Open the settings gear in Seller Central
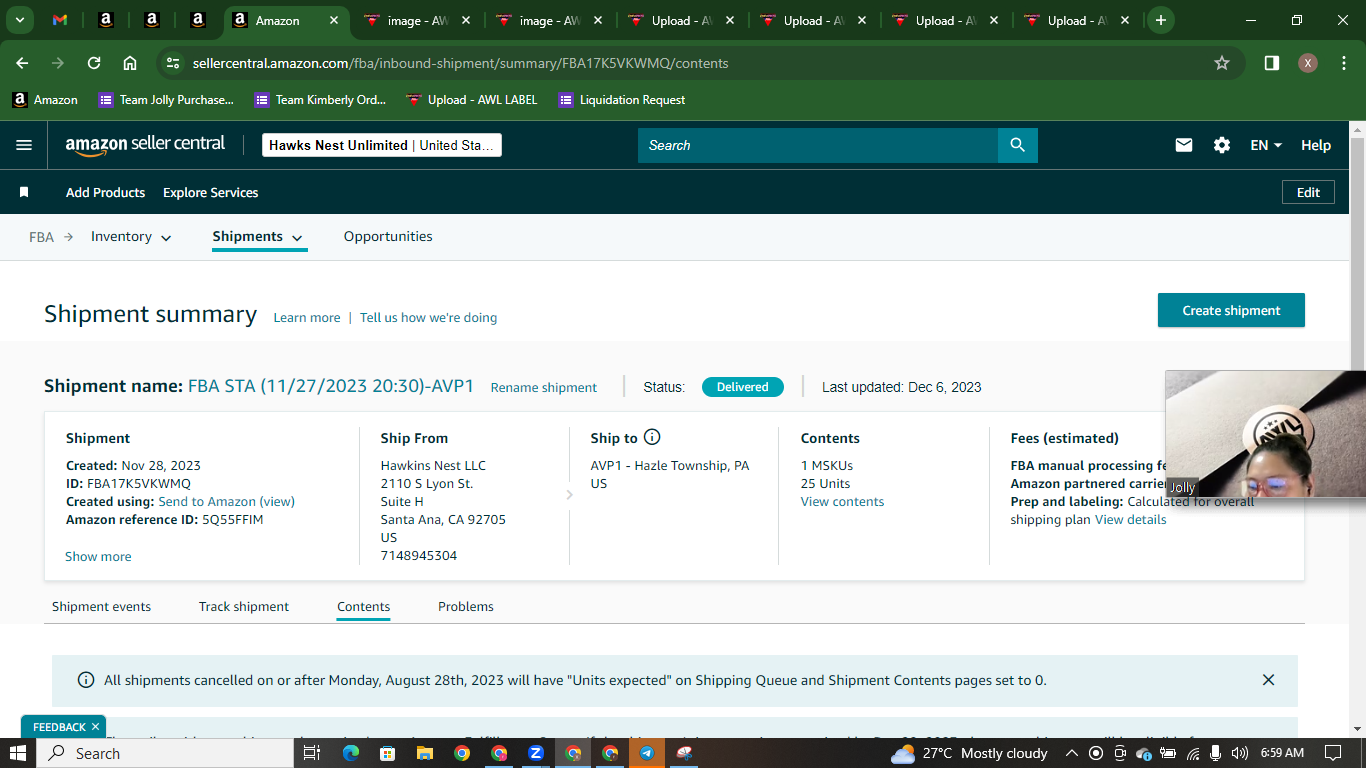Viewport: 1366px width, 768px height. click(1222, 145)
